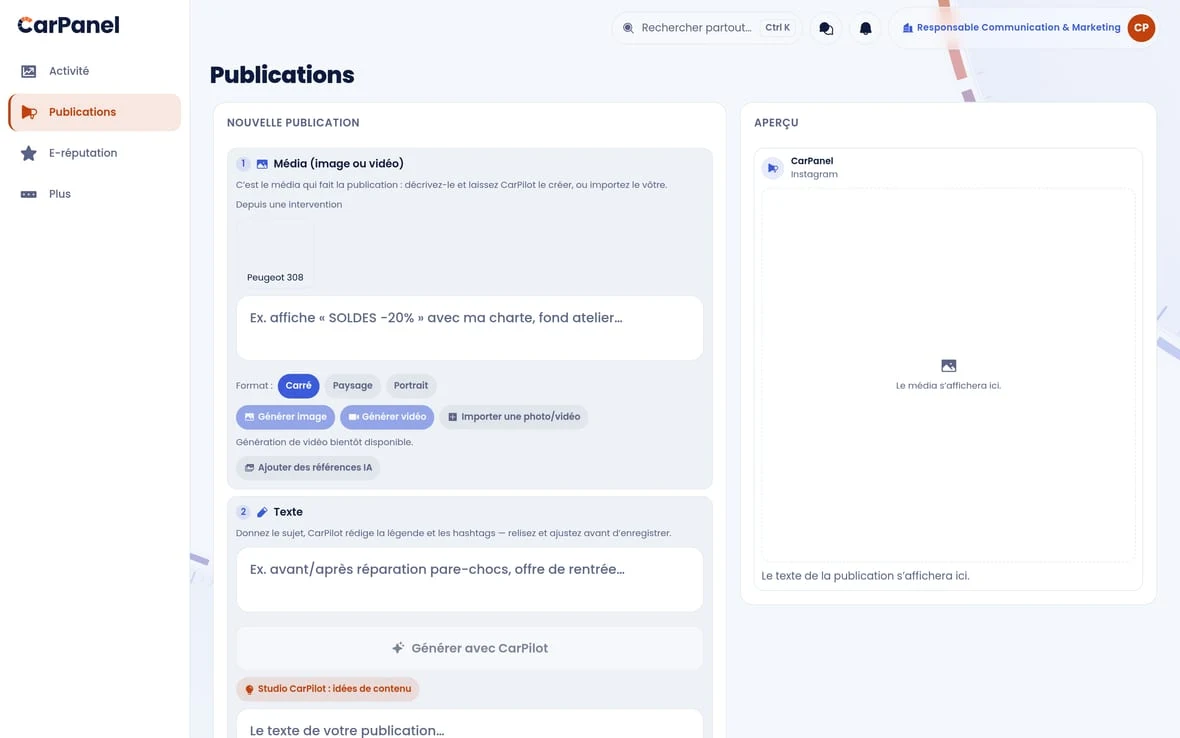The height and width of the screenshot is (738, 1180).
Task: Focus the Rechercher partout search field
Action: [707, 28]
